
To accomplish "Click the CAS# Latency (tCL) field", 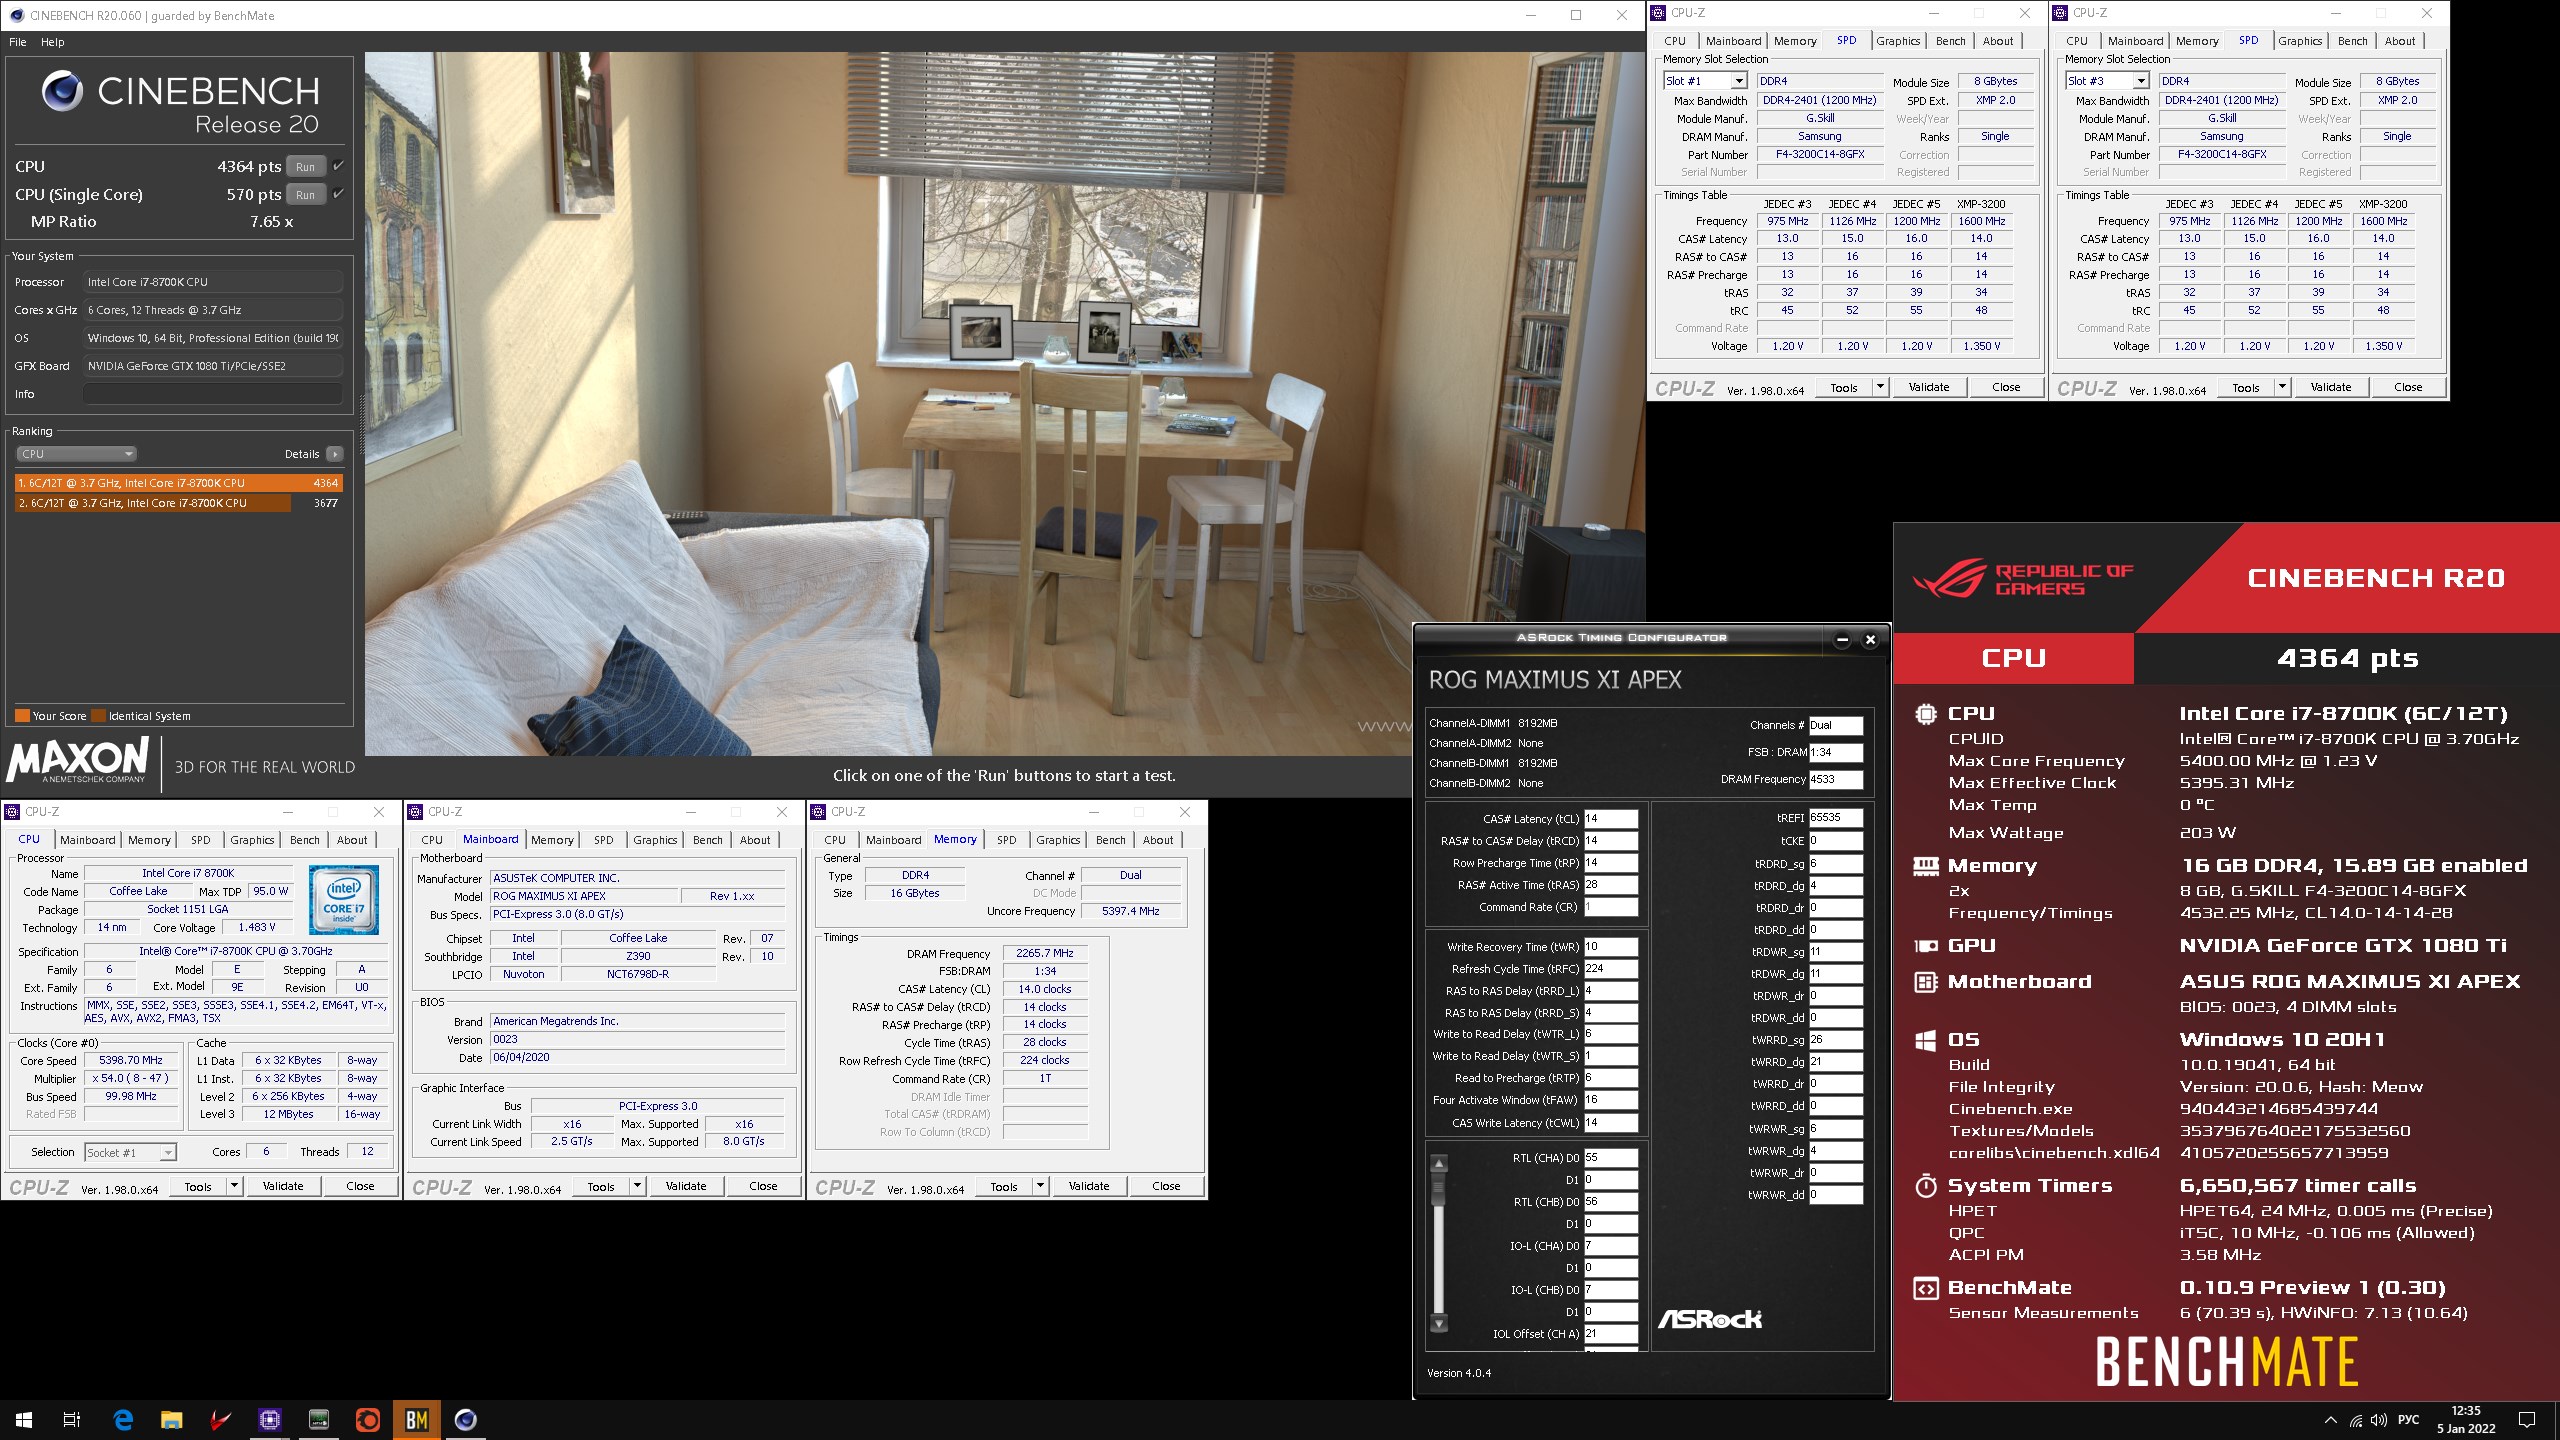I will (x=1610, y=819).
